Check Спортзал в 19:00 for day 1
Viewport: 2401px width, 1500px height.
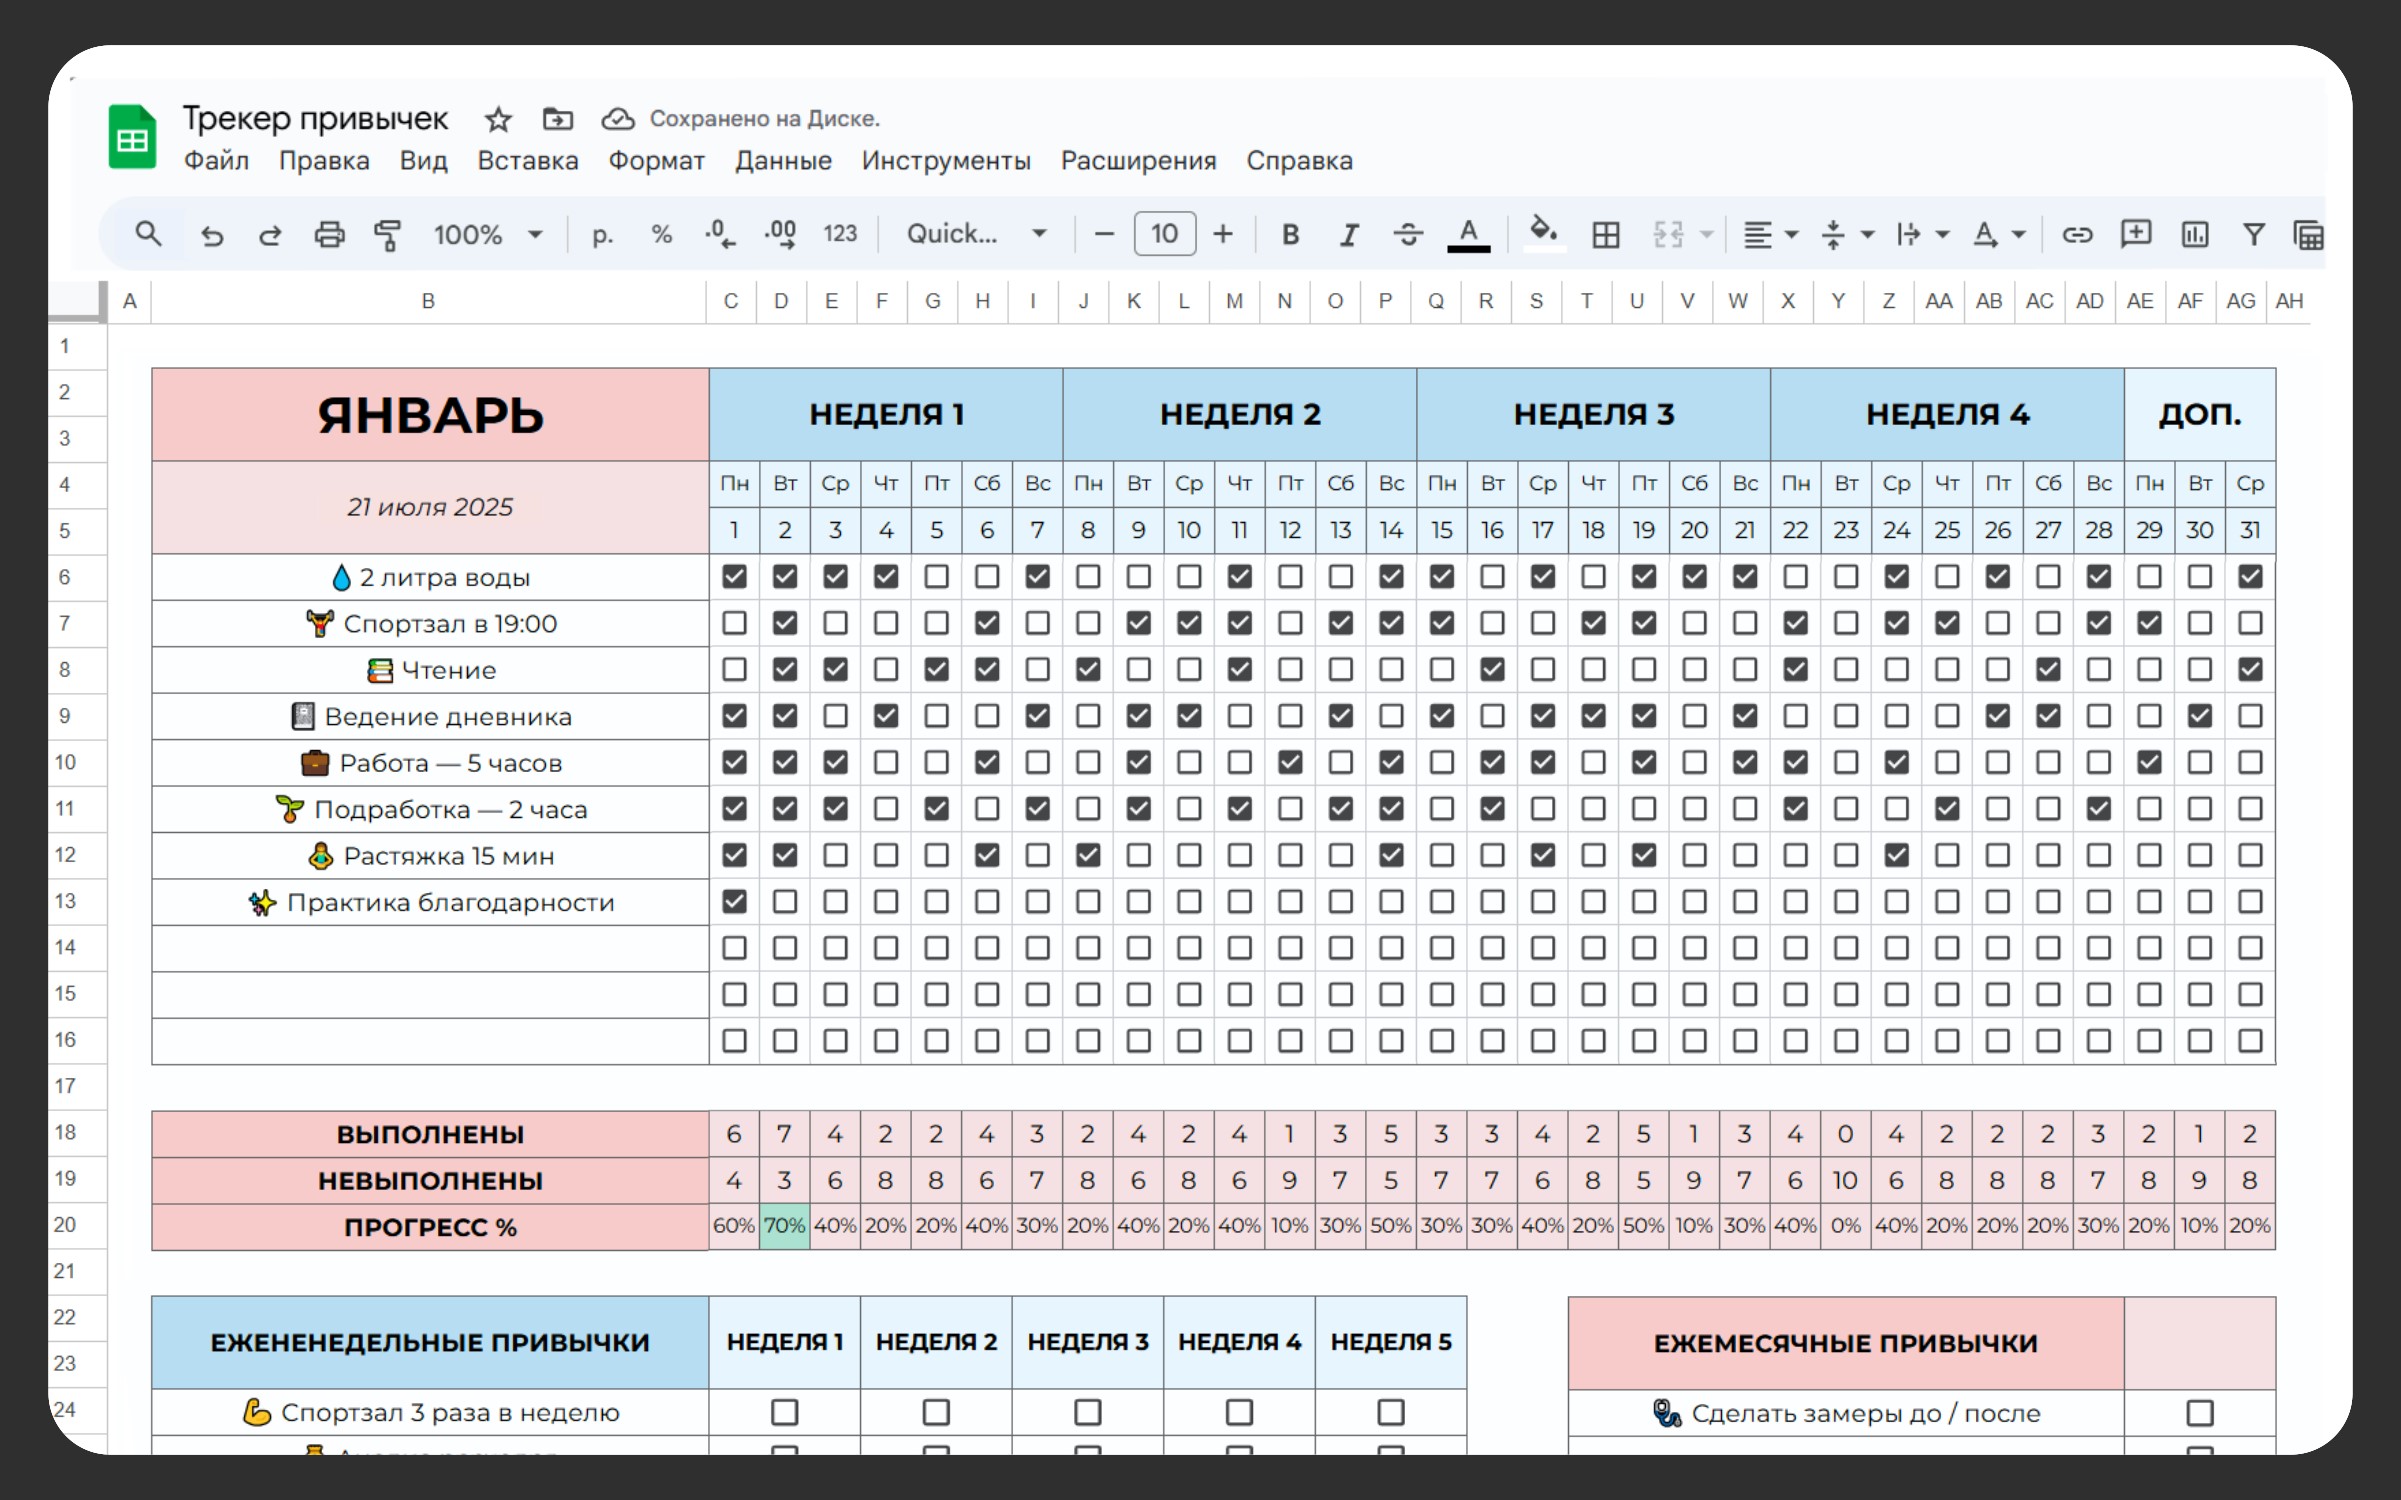734,623
